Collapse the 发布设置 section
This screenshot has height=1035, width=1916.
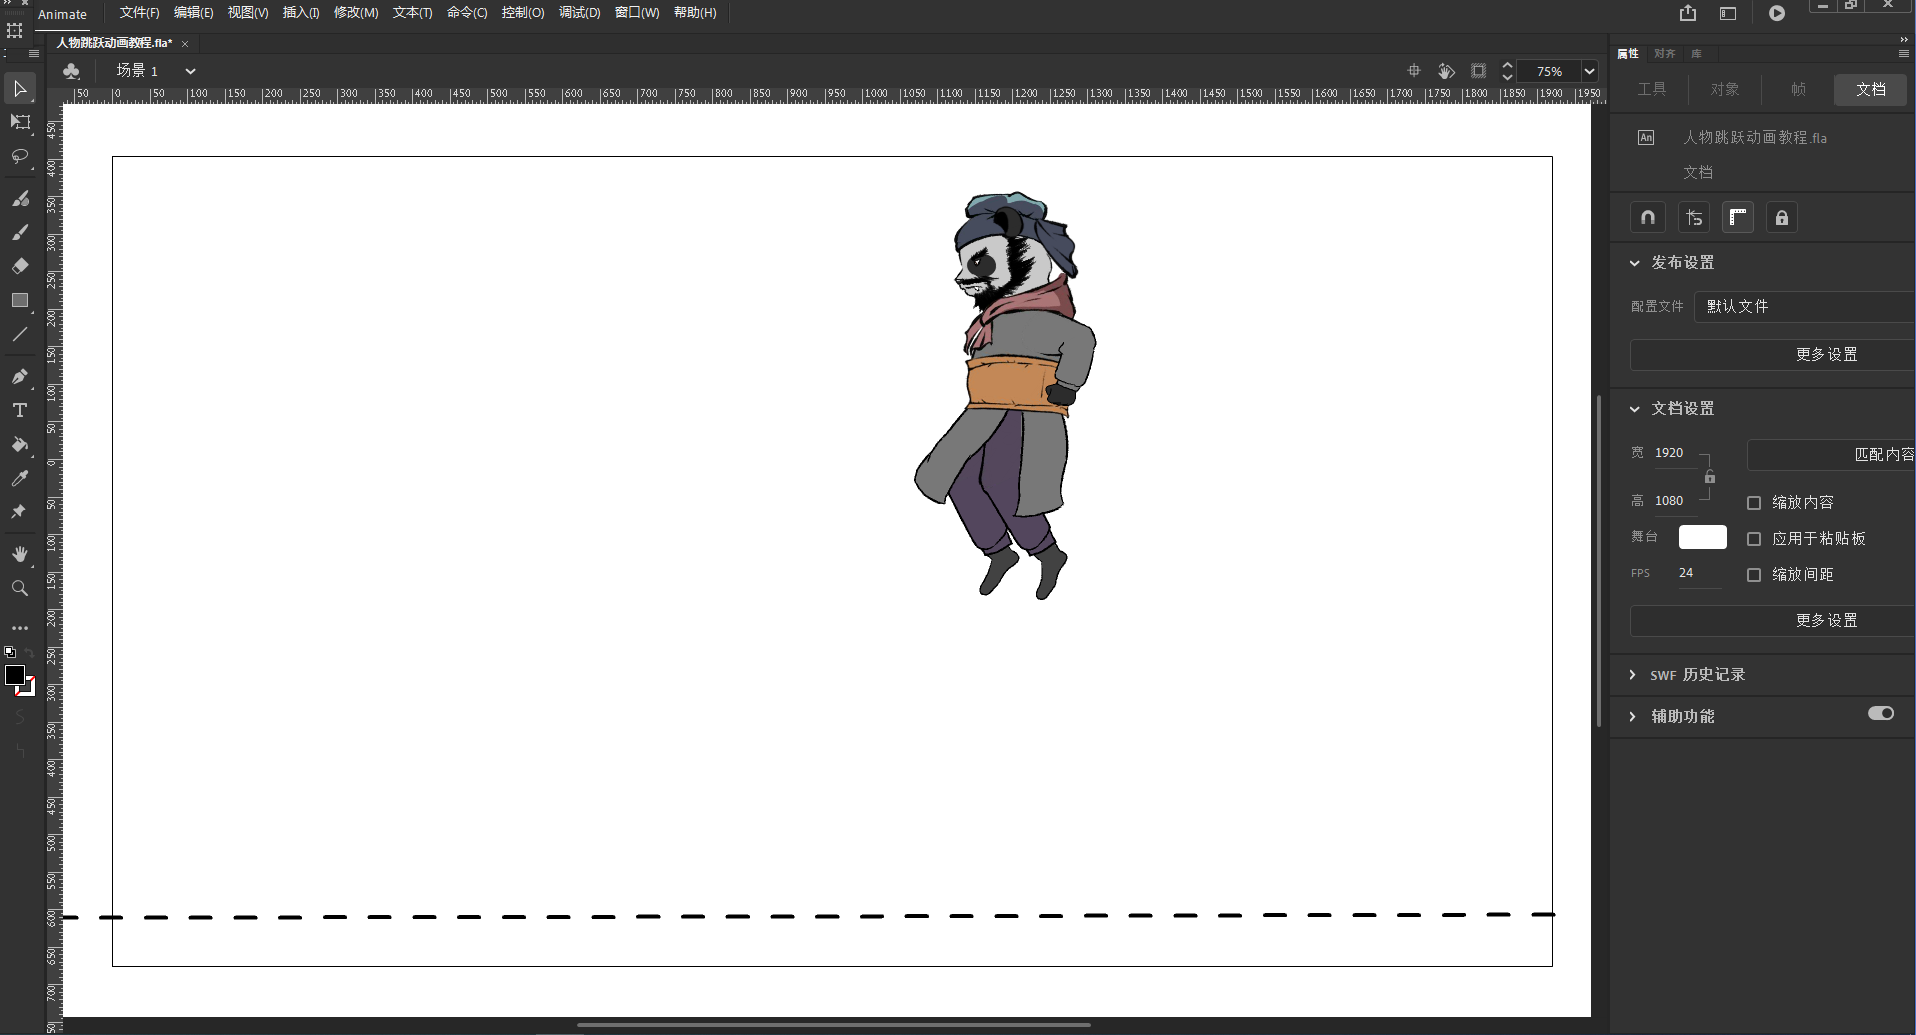tap(1635, 263)
